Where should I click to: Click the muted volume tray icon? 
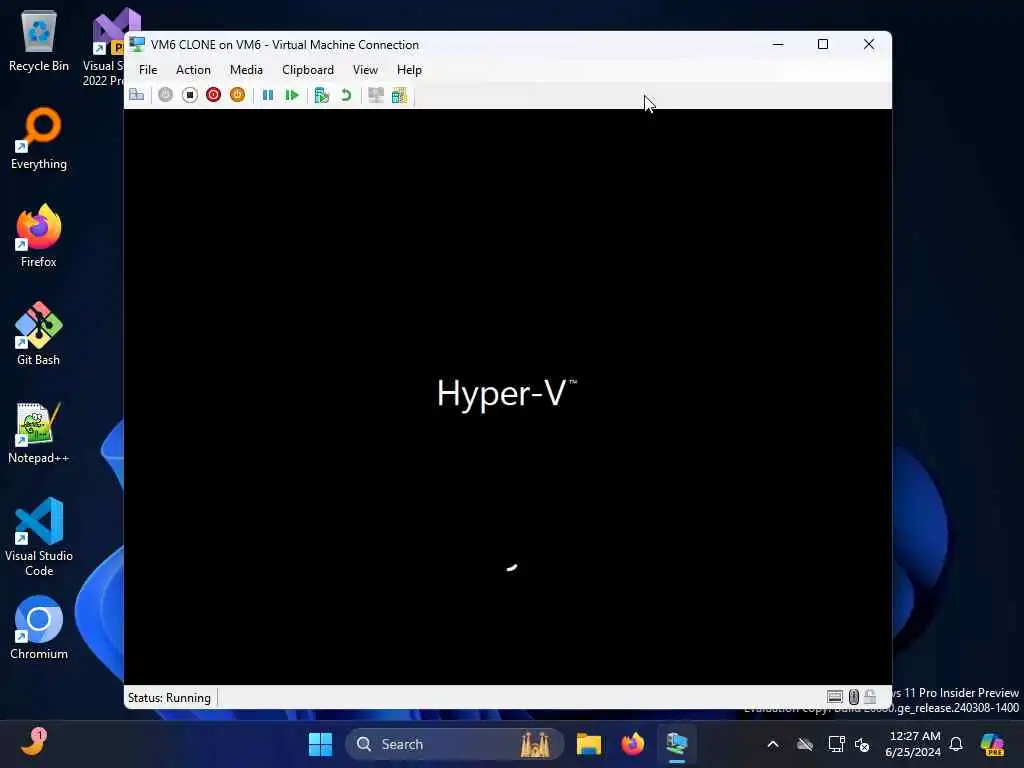point(862,744)
